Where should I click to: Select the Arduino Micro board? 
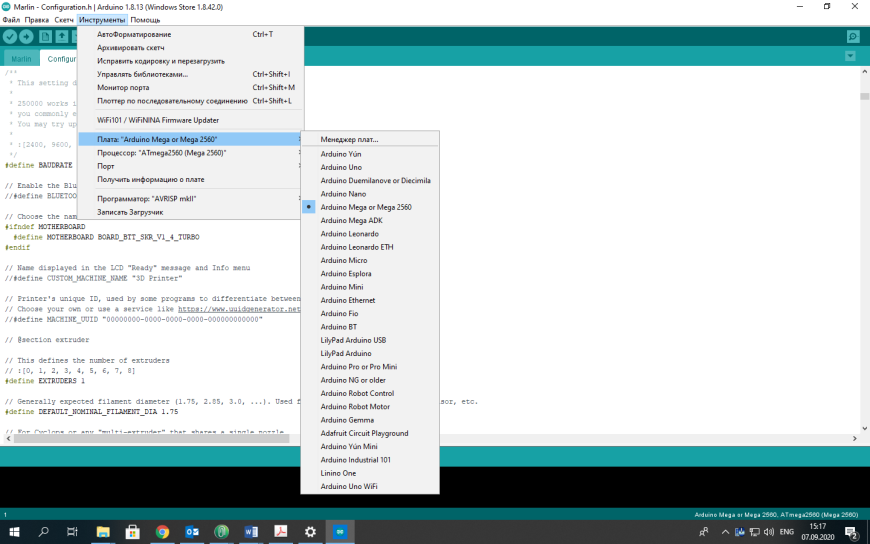click(x=370, y=260)
